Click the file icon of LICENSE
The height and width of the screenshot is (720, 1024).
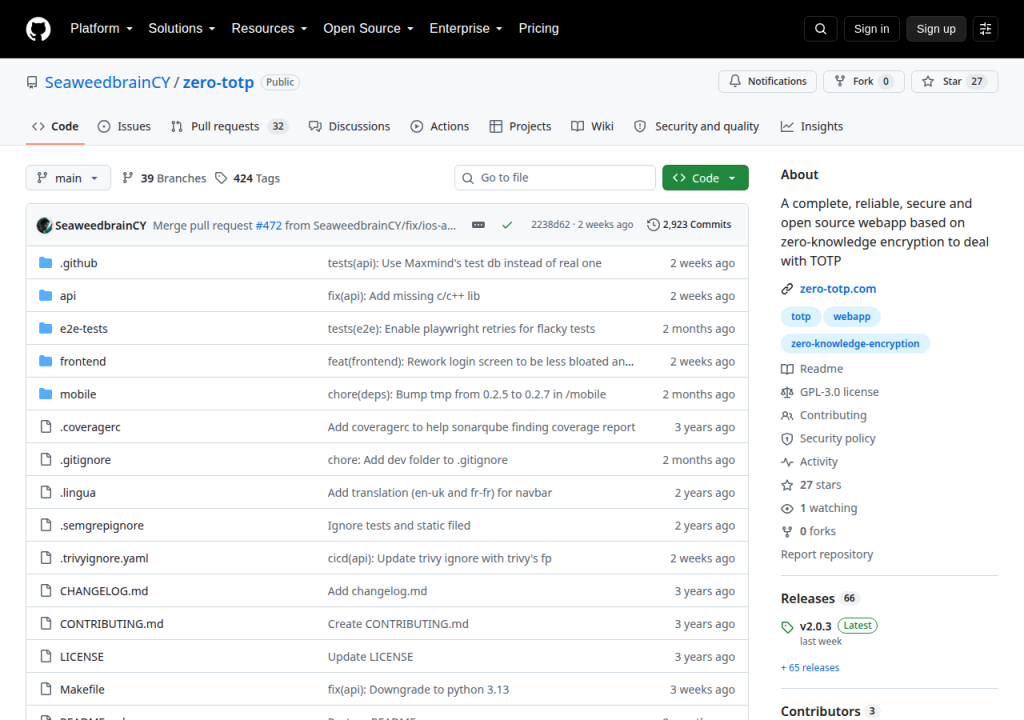(46, 656)
